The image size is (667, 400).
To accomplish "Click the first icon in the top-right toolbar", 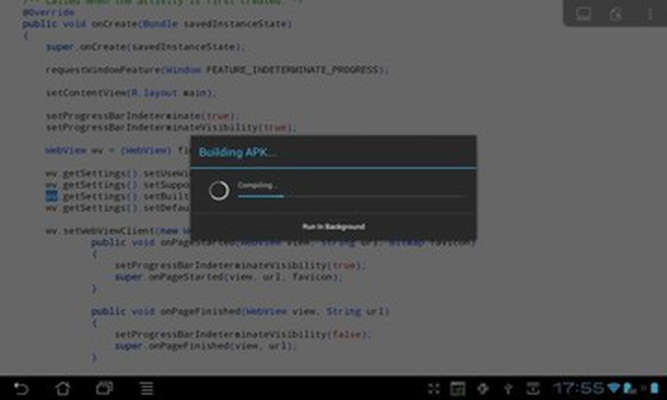I will click(583, 14).
